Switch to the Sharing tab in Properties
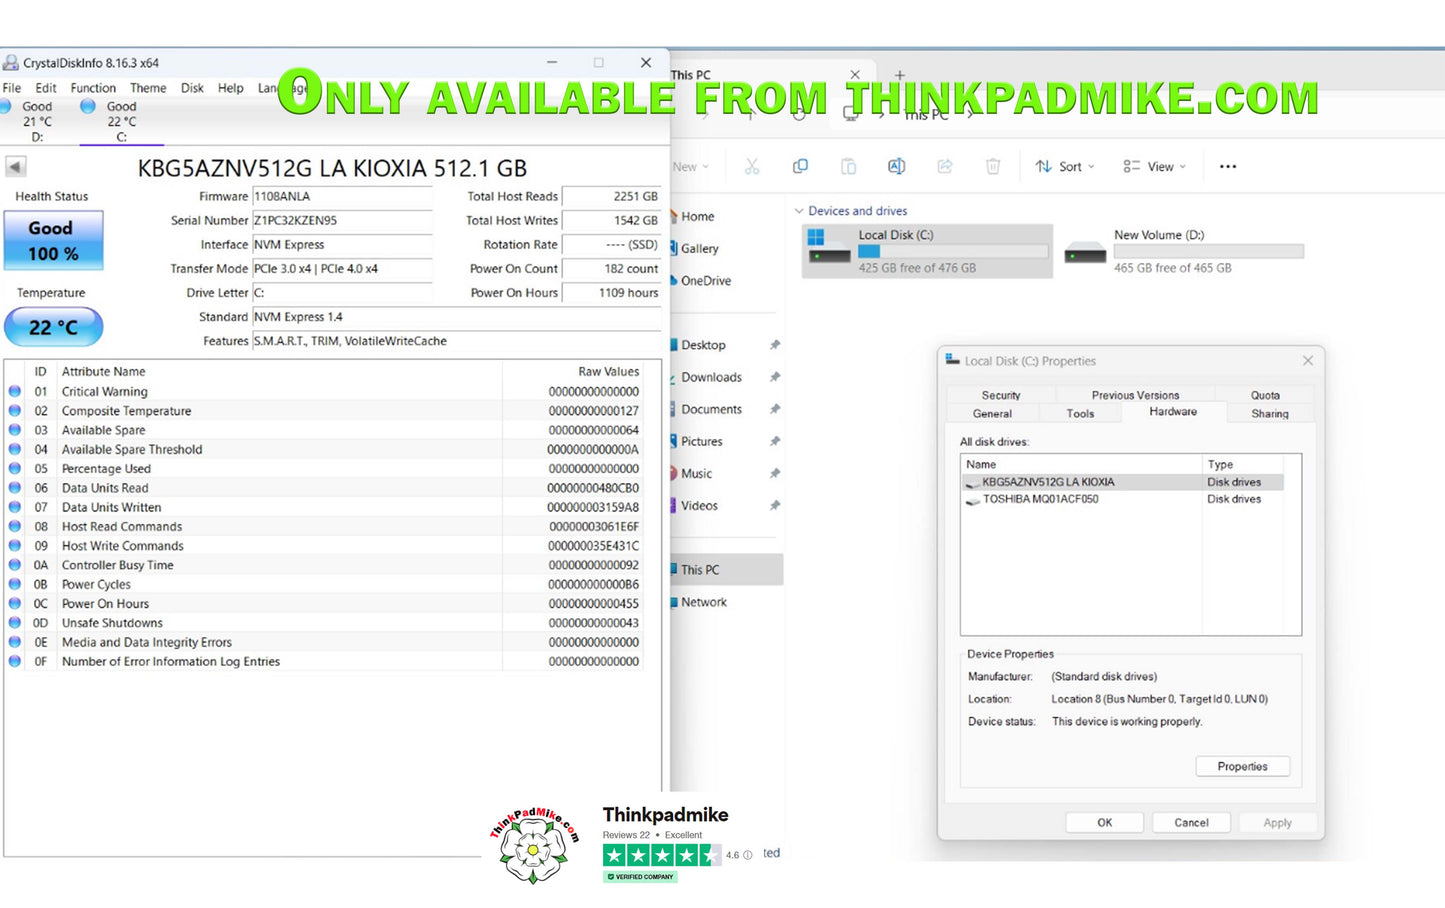This screenshot has width=1445, height=908. [x=1270, y=413]
